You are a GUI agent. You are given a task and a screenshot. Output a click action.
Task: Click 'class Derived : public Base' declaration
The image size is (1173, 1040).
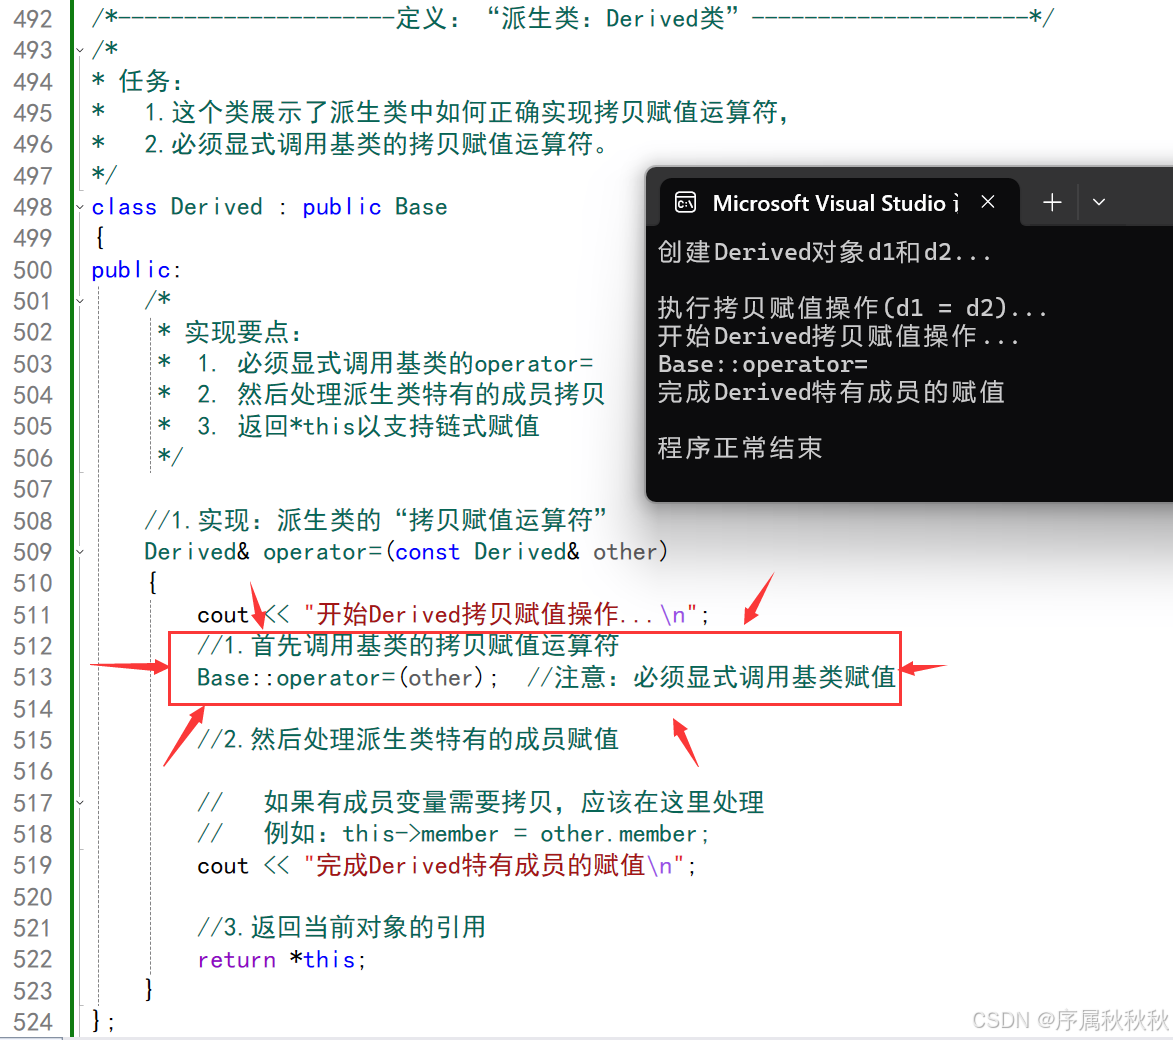269,207
